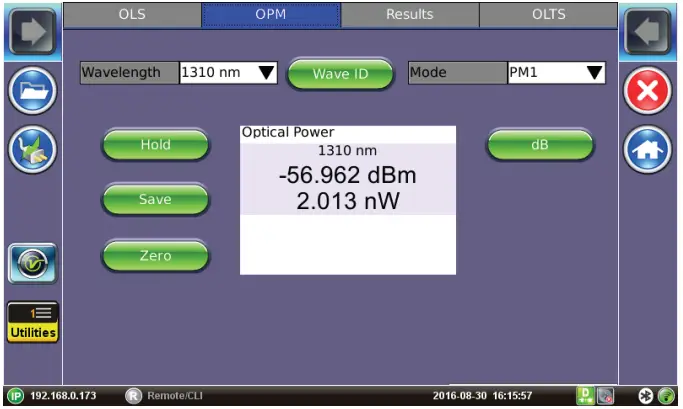Image resolution: width=683 pixels, height=409 pixels.
Task: Click the Mode label
Action: click(457, 72)
